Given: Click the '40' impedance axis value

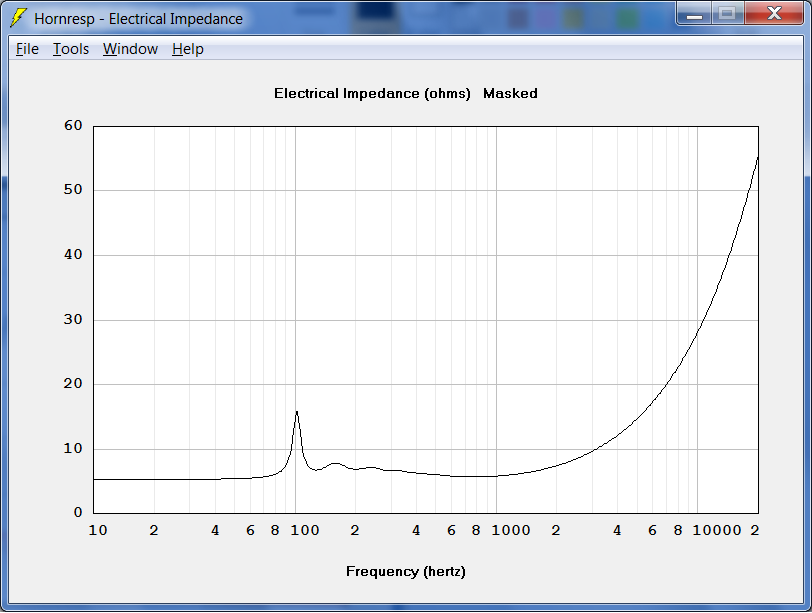Looking at the screenshot, I should 73,255.
